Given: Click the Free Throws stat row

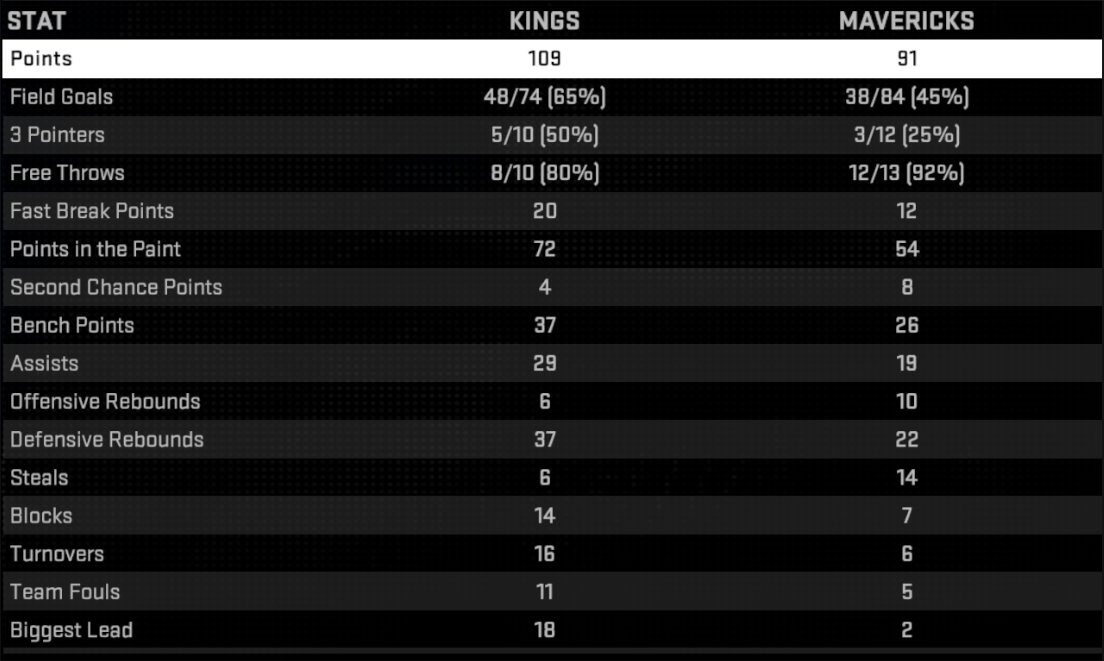Looking at the screenshot, I should (552, 173).
